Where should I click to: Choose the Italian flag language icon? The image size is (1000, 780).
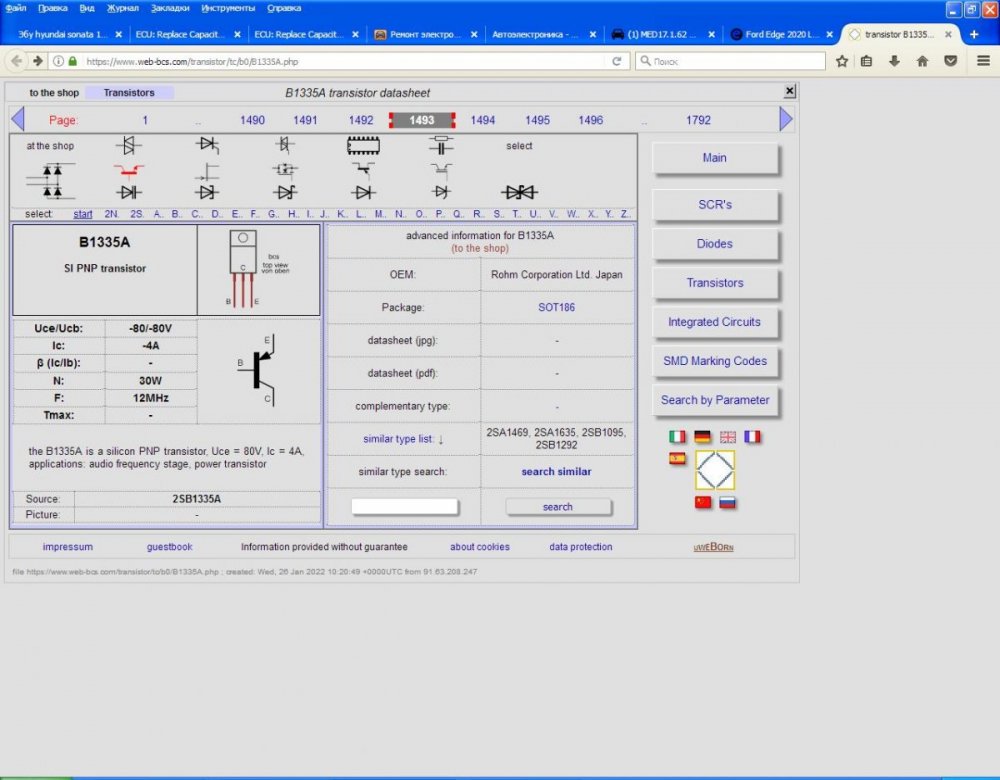[x=677, y=437]
